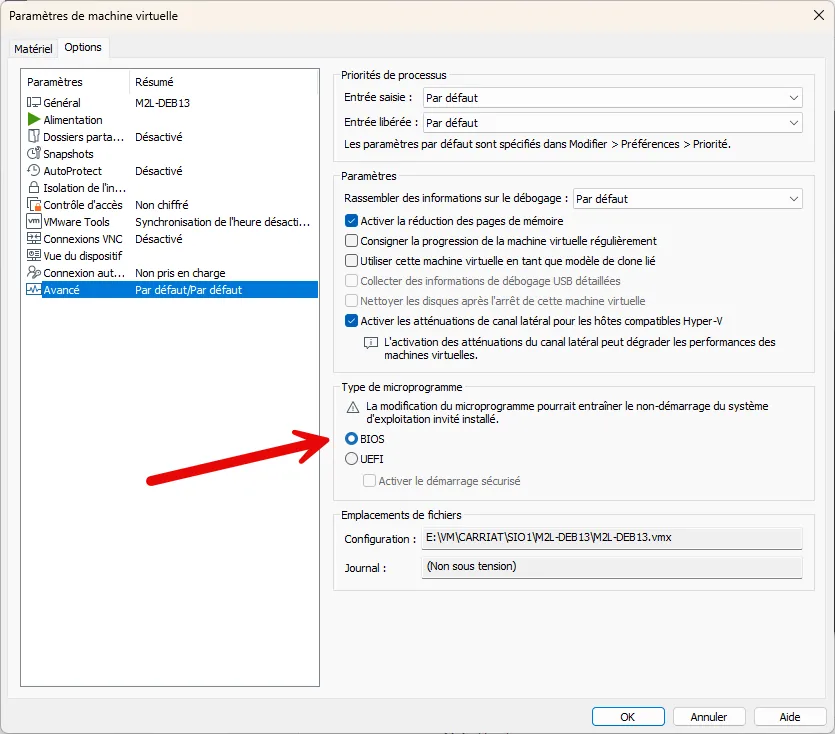Switch to the Matériel tab
The height and width of the screenshot is (734, 835).
33,49
